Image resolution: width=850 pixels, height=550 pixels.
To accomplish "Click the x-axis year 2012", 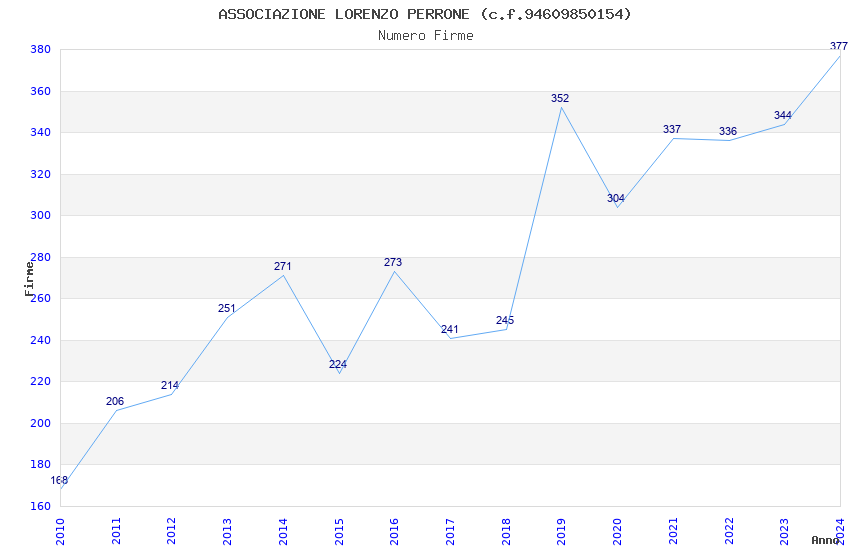I will [x=171, y=531].
